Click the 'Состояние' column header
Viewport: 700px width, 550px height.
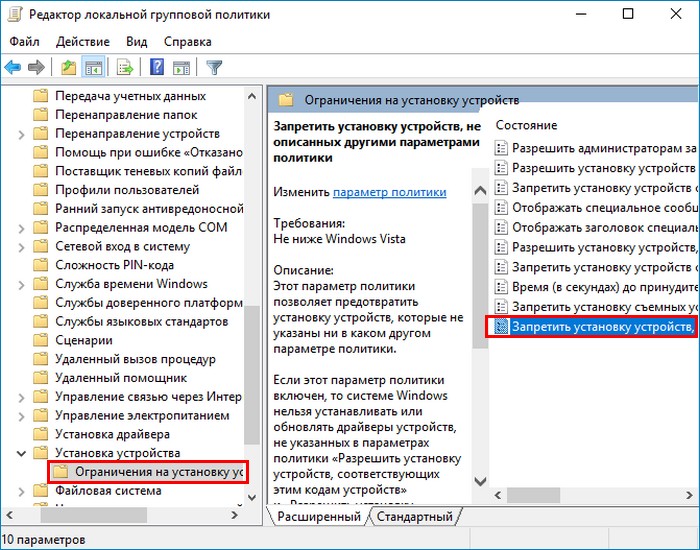pos(525,125)
